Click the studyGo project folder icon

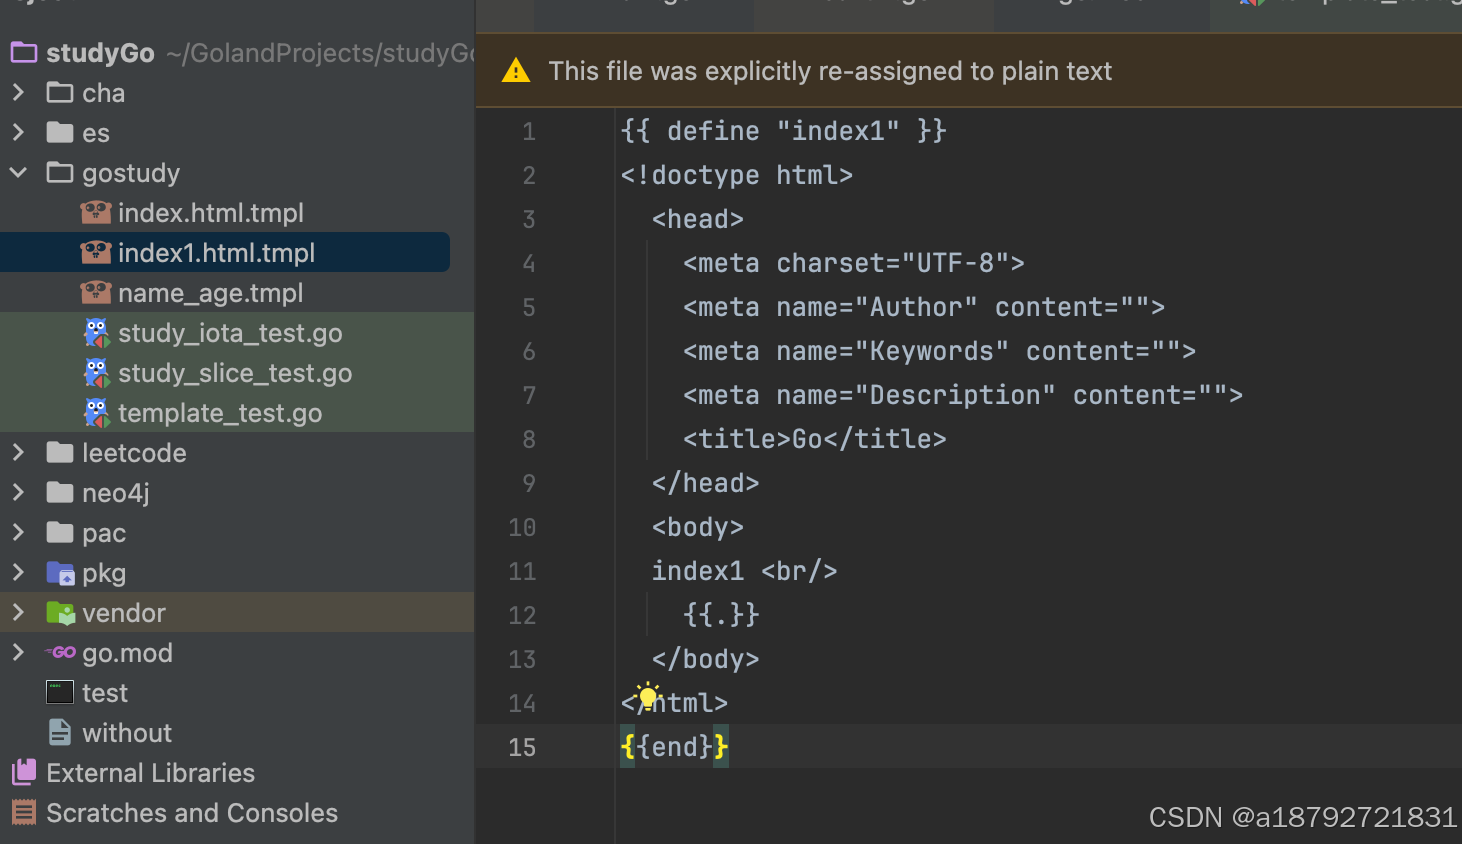tap(24, 53)
